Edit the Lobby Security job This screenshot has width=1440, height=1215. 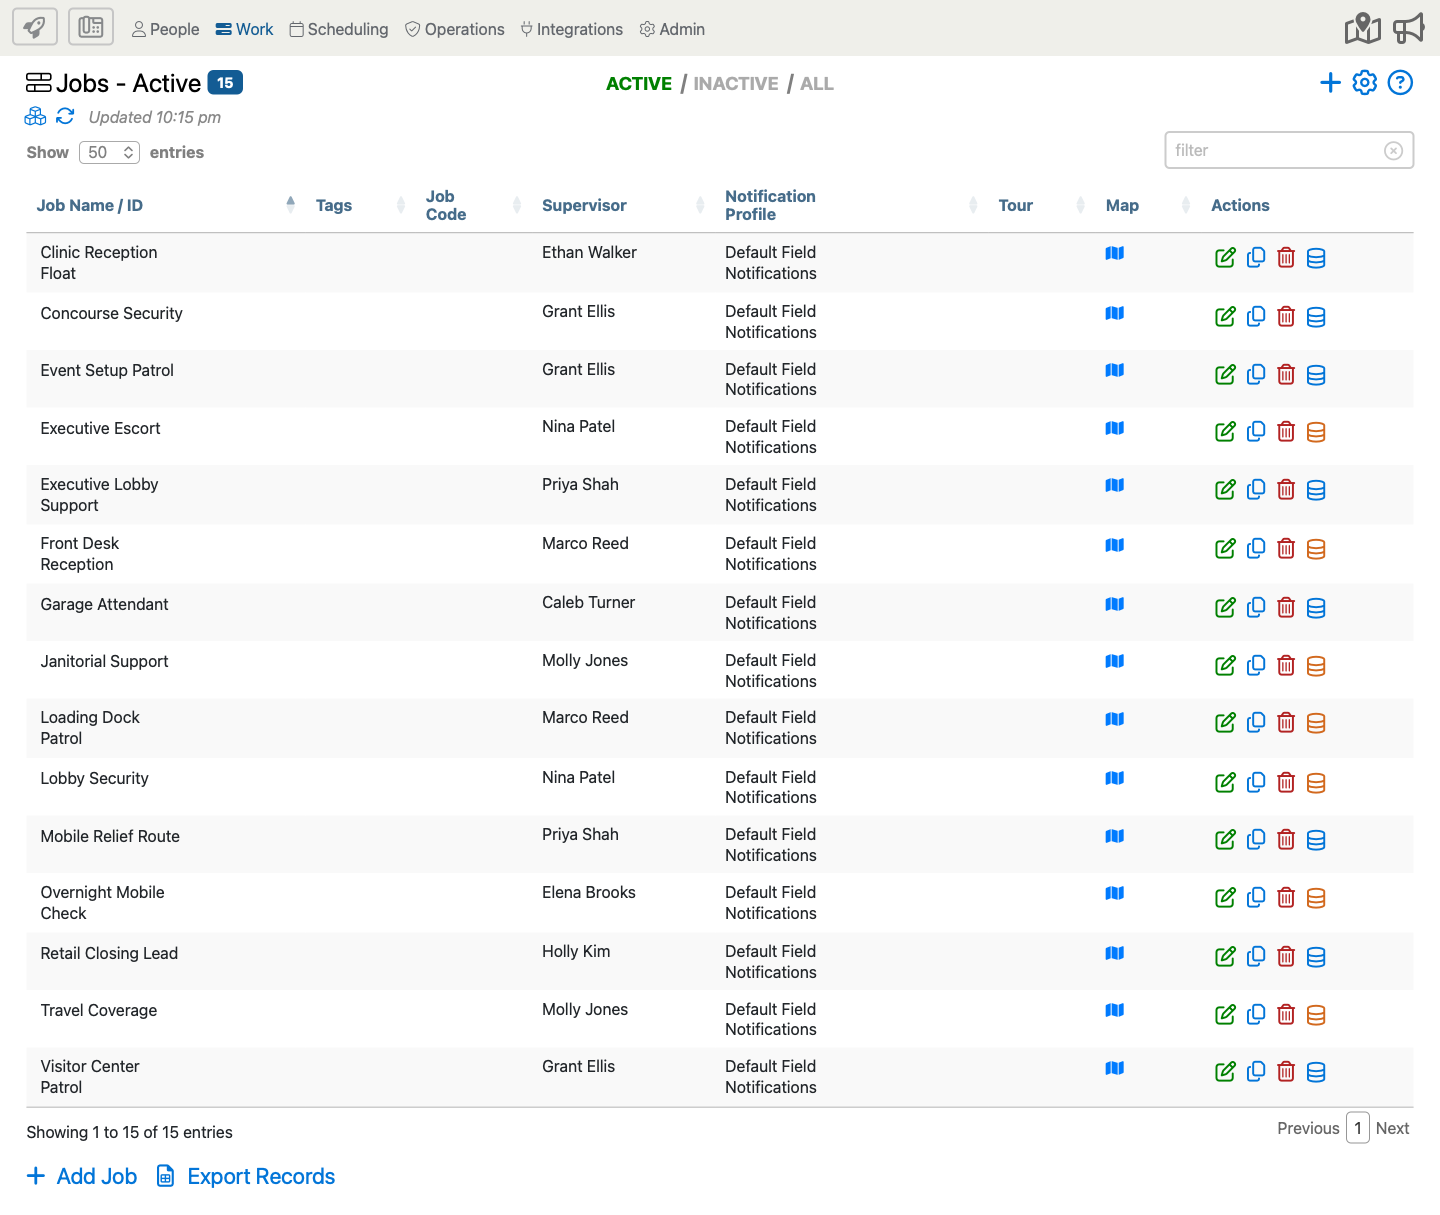pyautogui.click(x=1225, y=783)
